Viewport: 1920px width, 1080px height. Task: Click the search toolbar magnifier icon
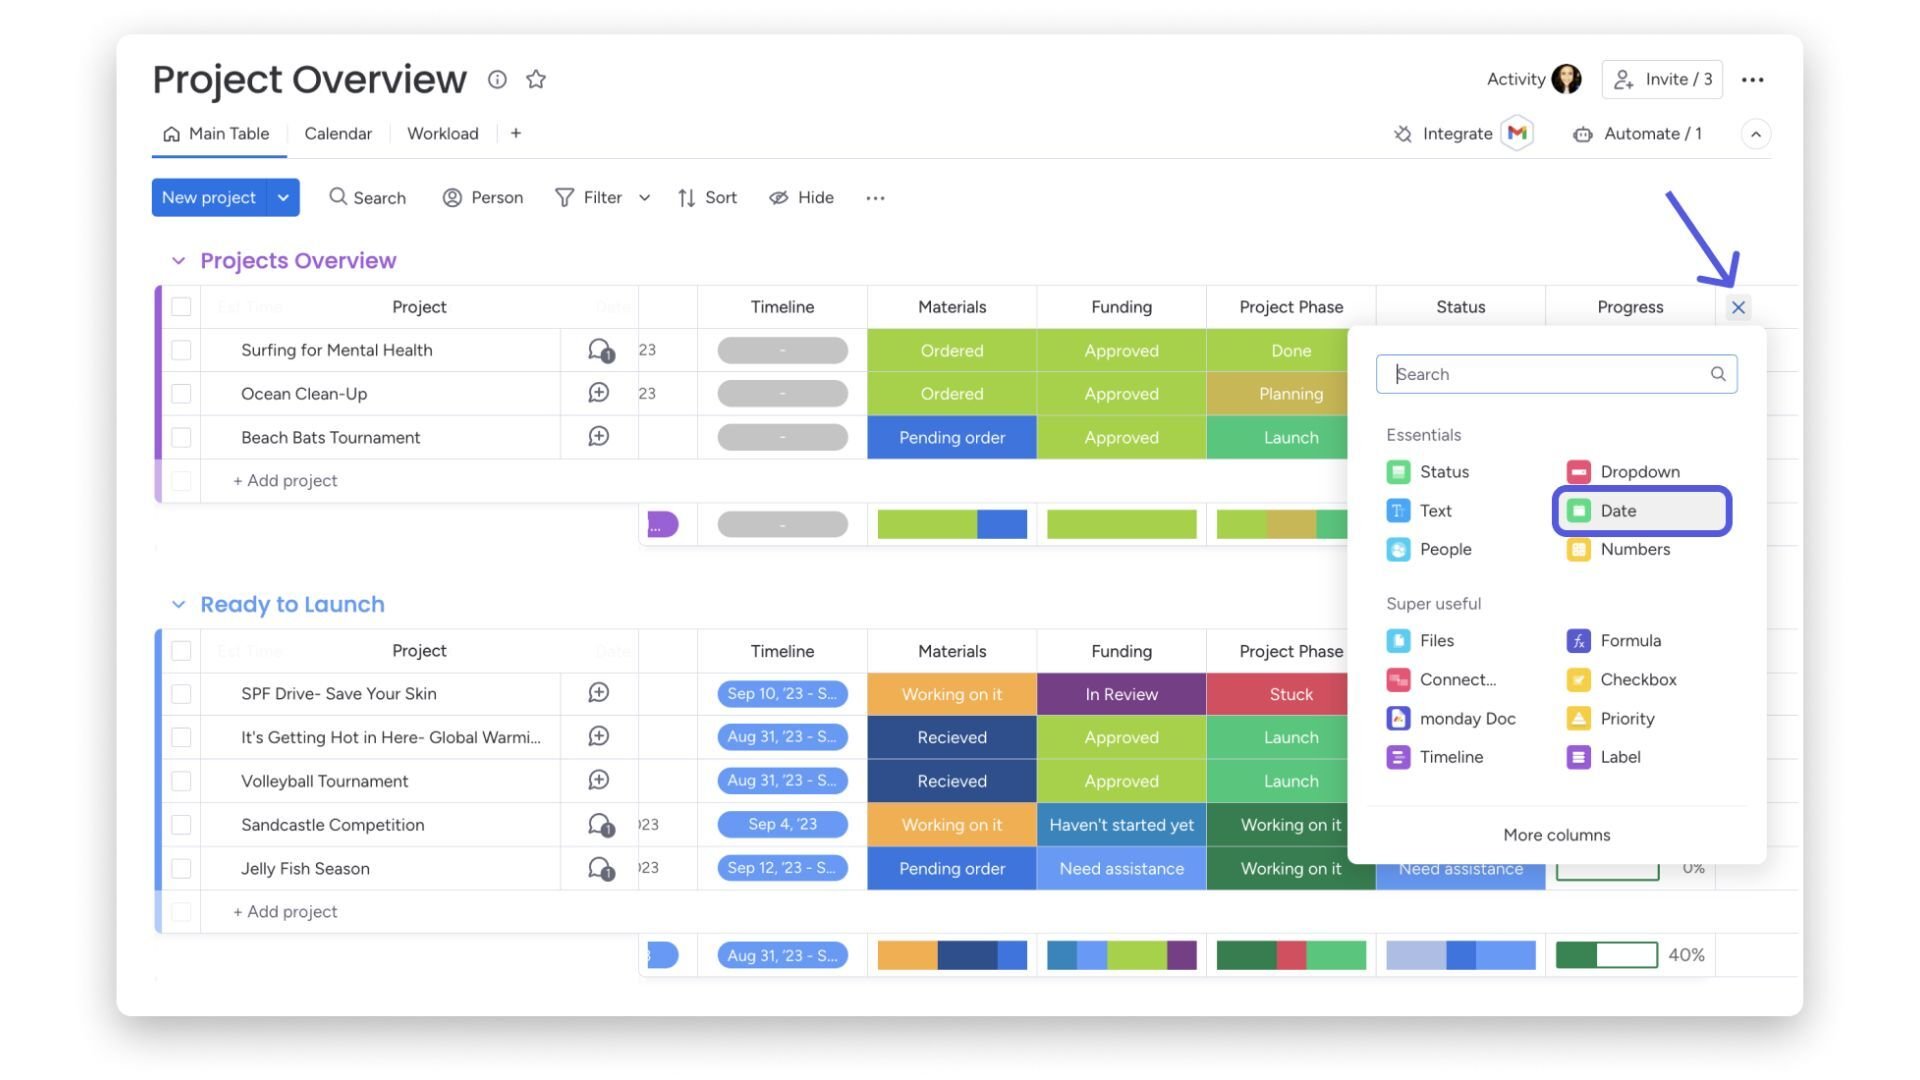point(338,197)
